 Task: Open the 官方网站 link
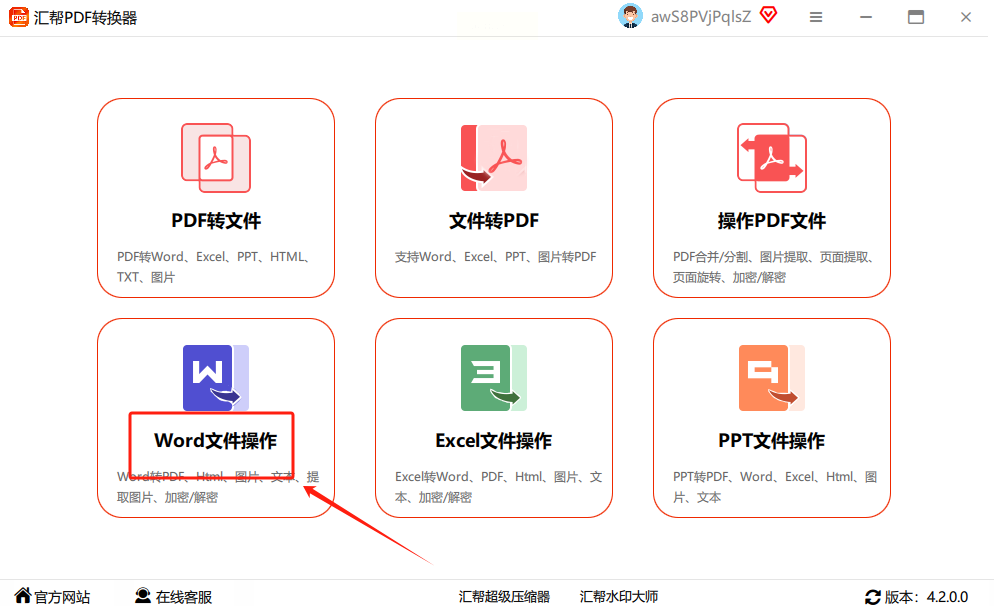pos(61,596)
